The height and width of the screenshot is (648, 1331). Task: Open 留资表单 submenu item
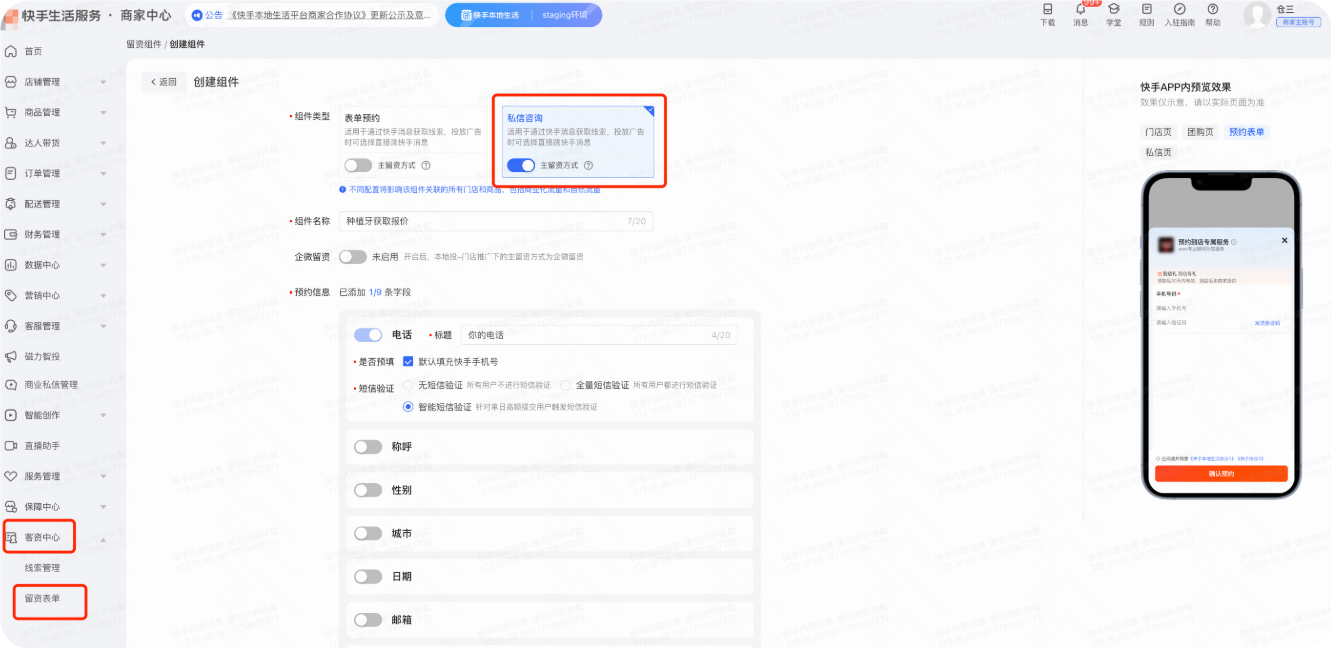(43, 598)
